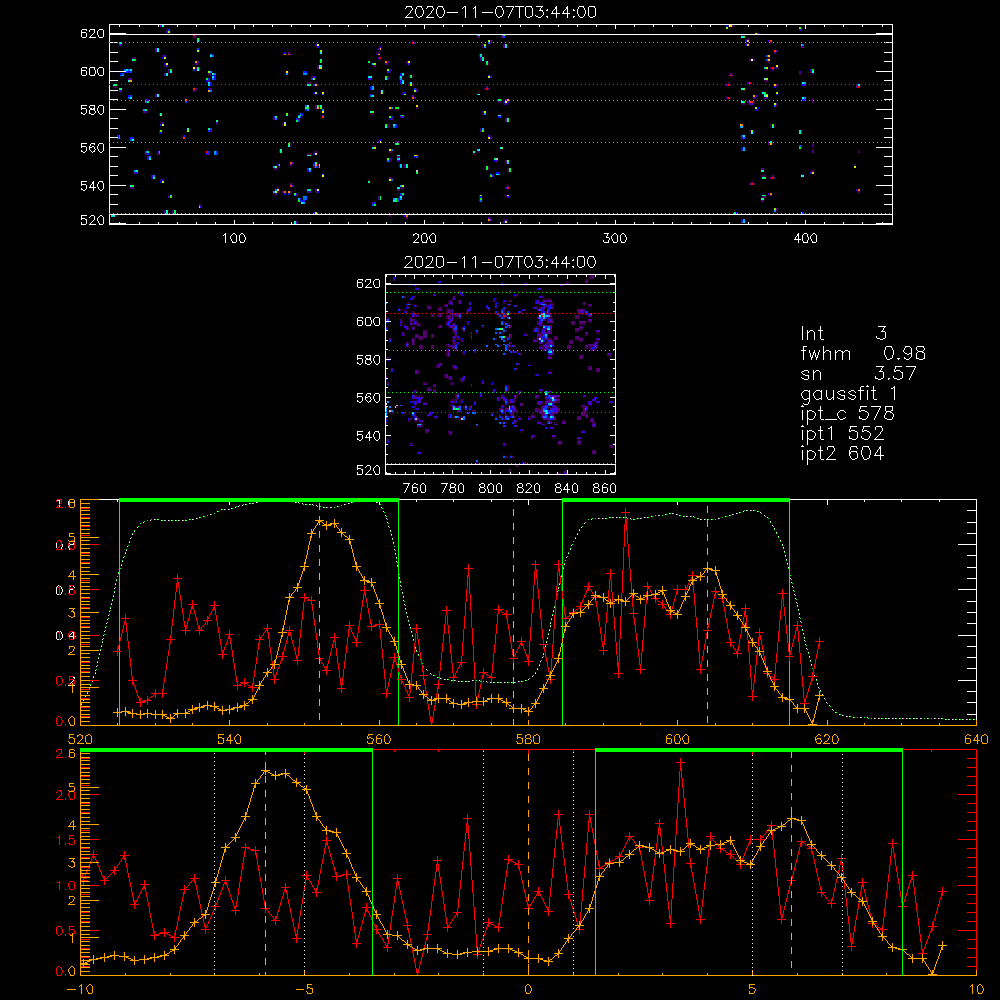
Task: Click the orange dashed marker at 552 in profile plot
Action: (320, 612)
